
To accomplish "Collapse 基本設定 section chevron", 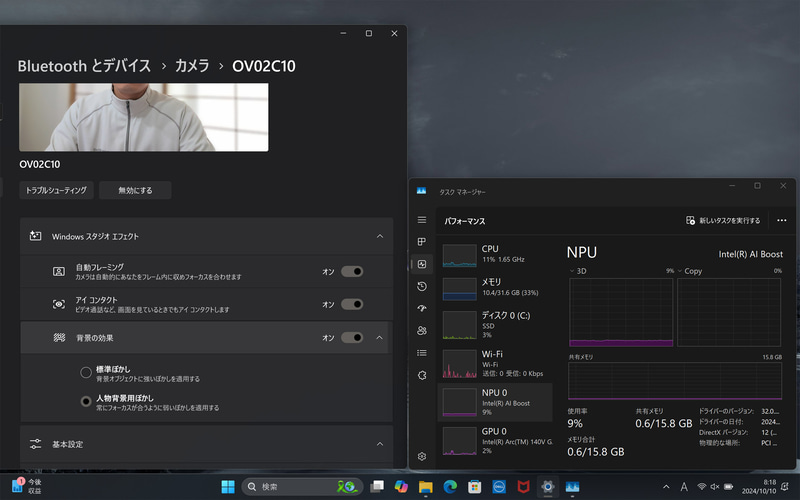I will pyautogui.click(x=380, y=444).
